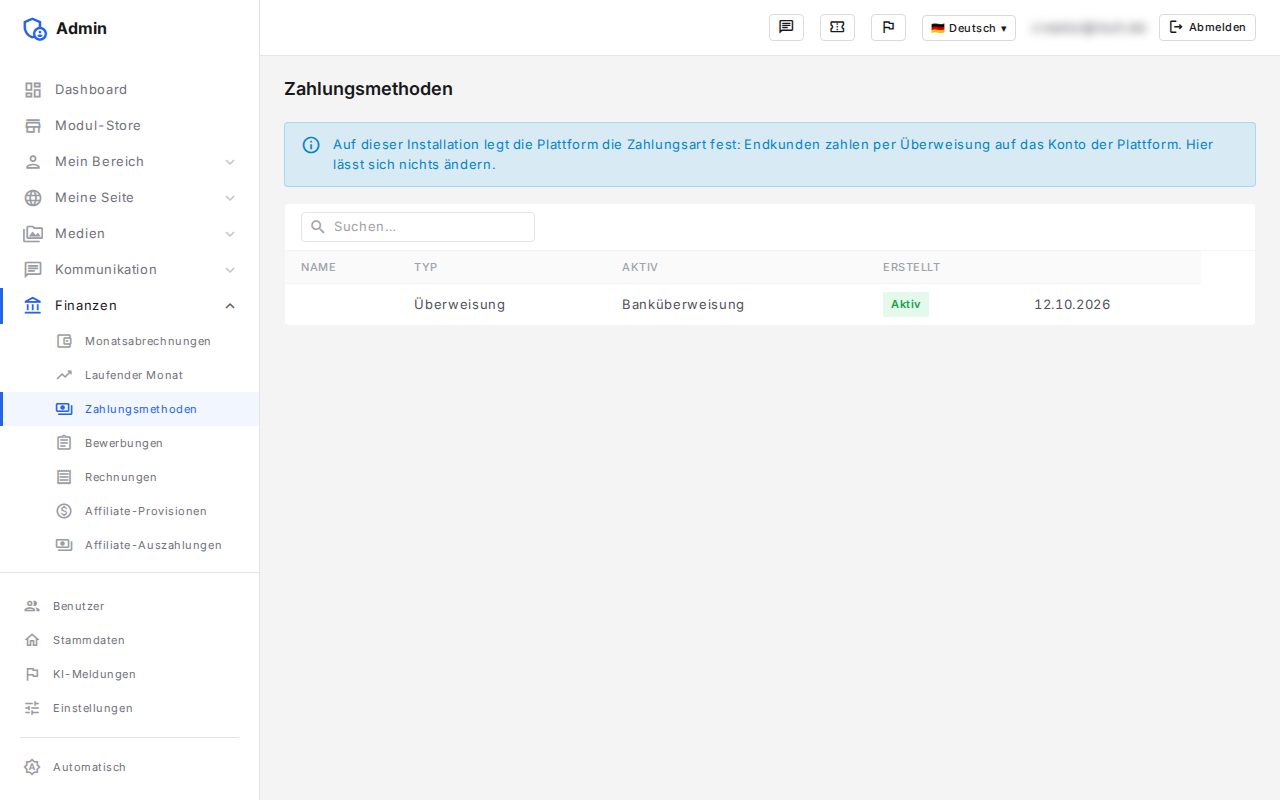This screenshot has width=1280, height=800.
Task: Click the Affiliate-Provisionen dollar icon
Action: point(64,511)
